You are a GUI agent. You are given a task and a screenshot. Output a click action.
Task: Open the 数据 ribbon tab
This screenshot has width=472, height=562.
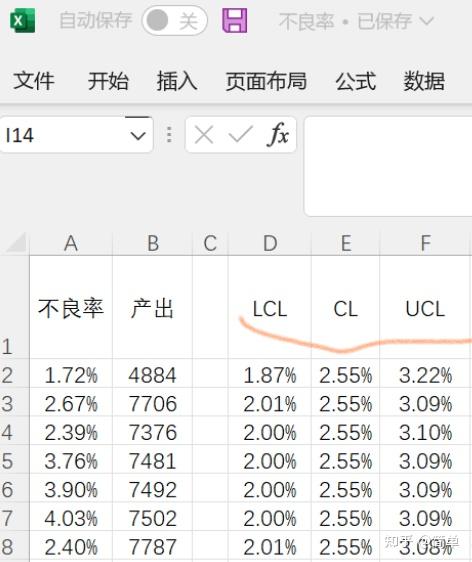click(x=424, y=81)
